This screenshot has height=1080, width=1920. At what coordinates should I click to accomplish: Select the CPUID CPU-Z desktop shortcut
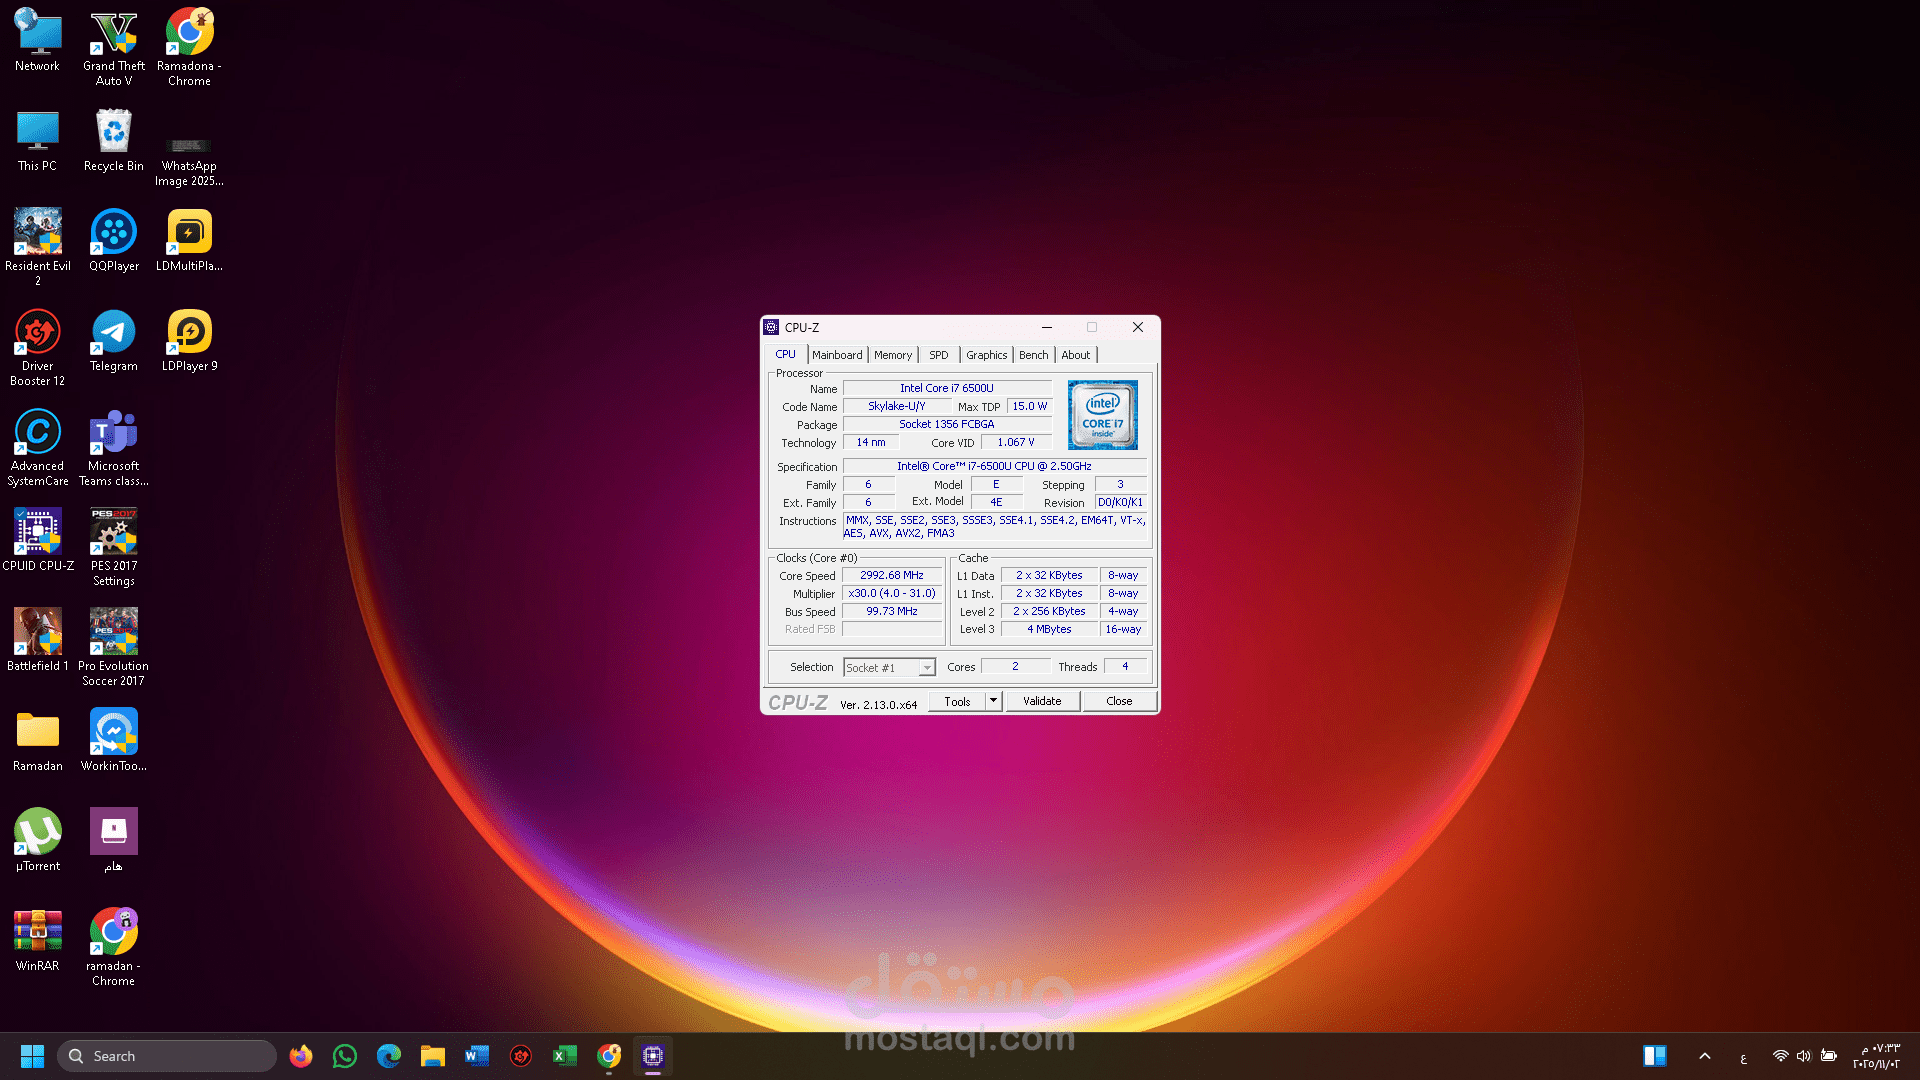(38, 540)
